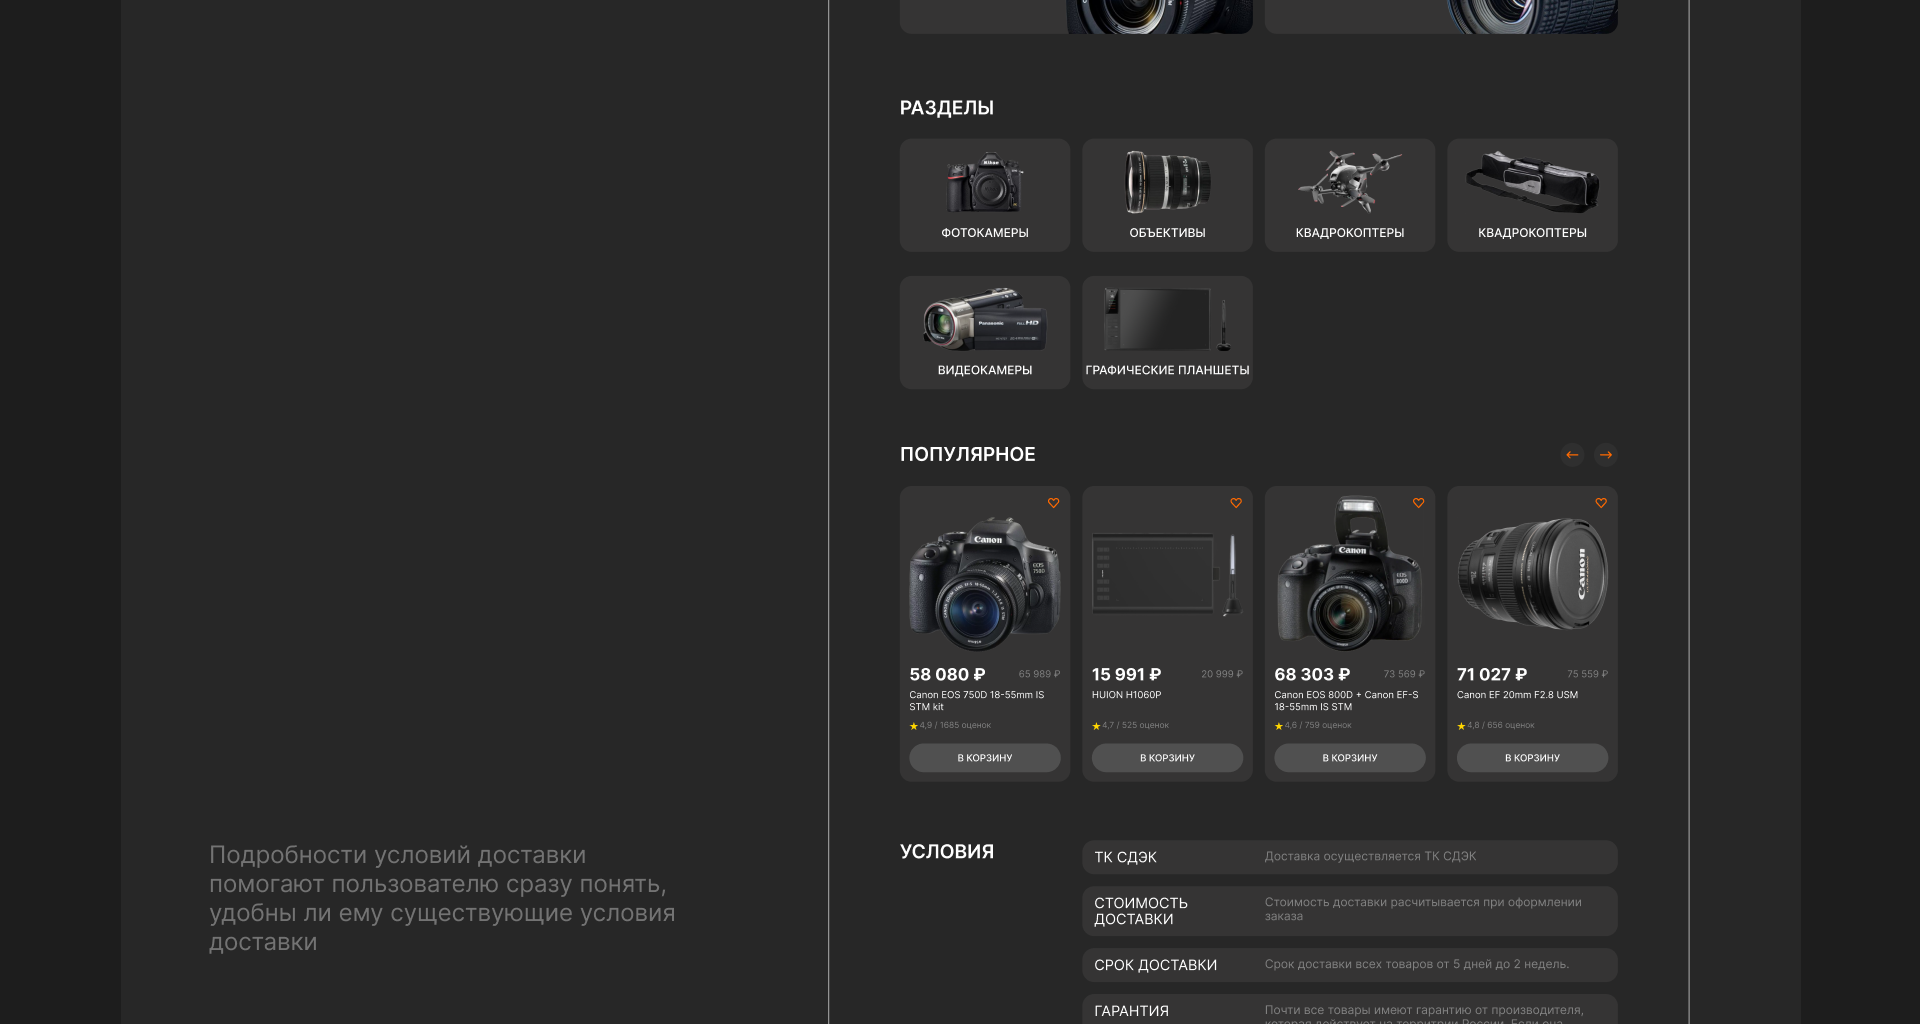Go to previous popular items with left arrow

click(1572, 455)
